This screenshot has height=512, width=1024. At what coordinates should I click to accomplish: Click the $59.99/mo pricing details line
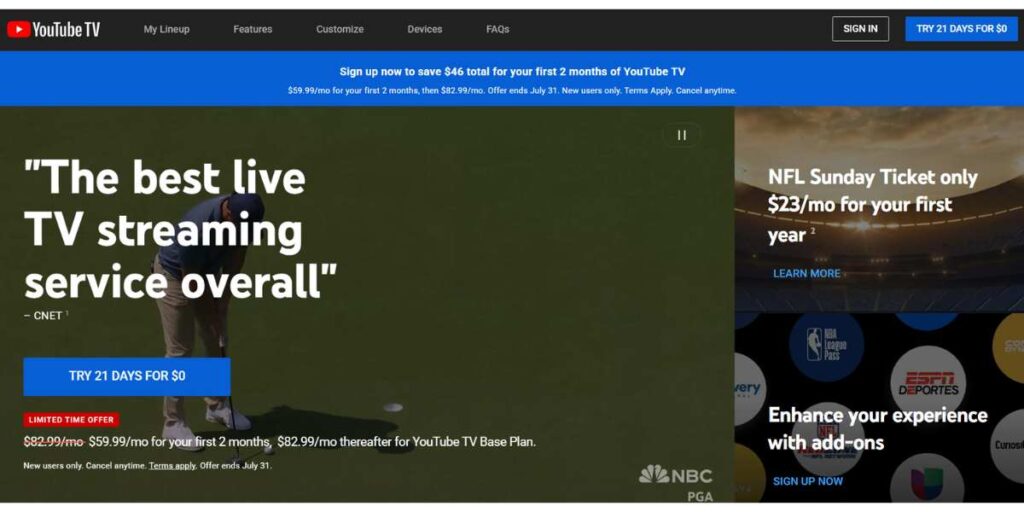point(280,441)
